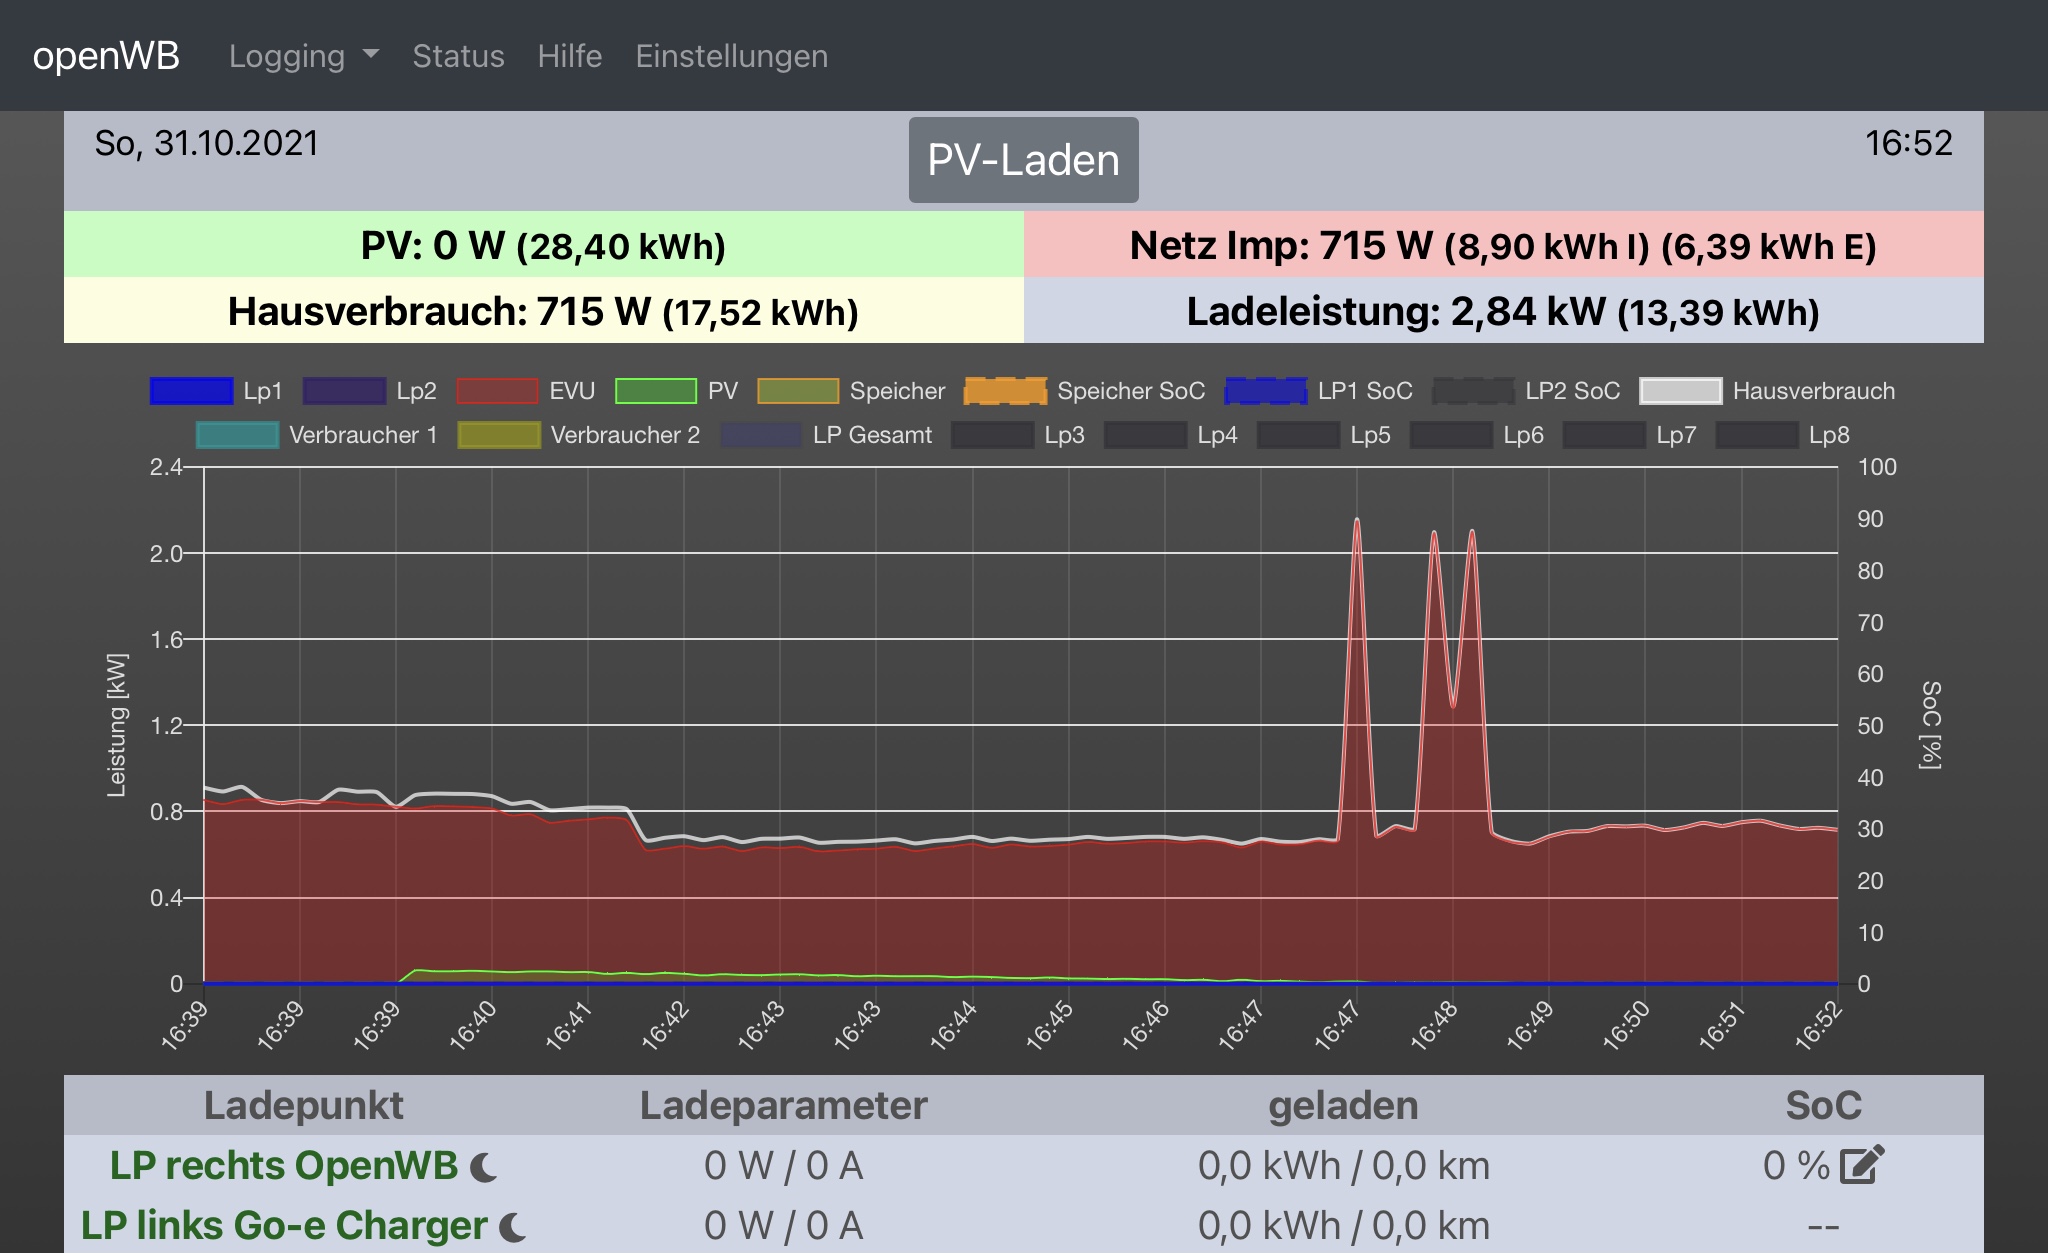Select LP rechts OpenWB charge point
2048x1253 pixels.
[284, 1166]
